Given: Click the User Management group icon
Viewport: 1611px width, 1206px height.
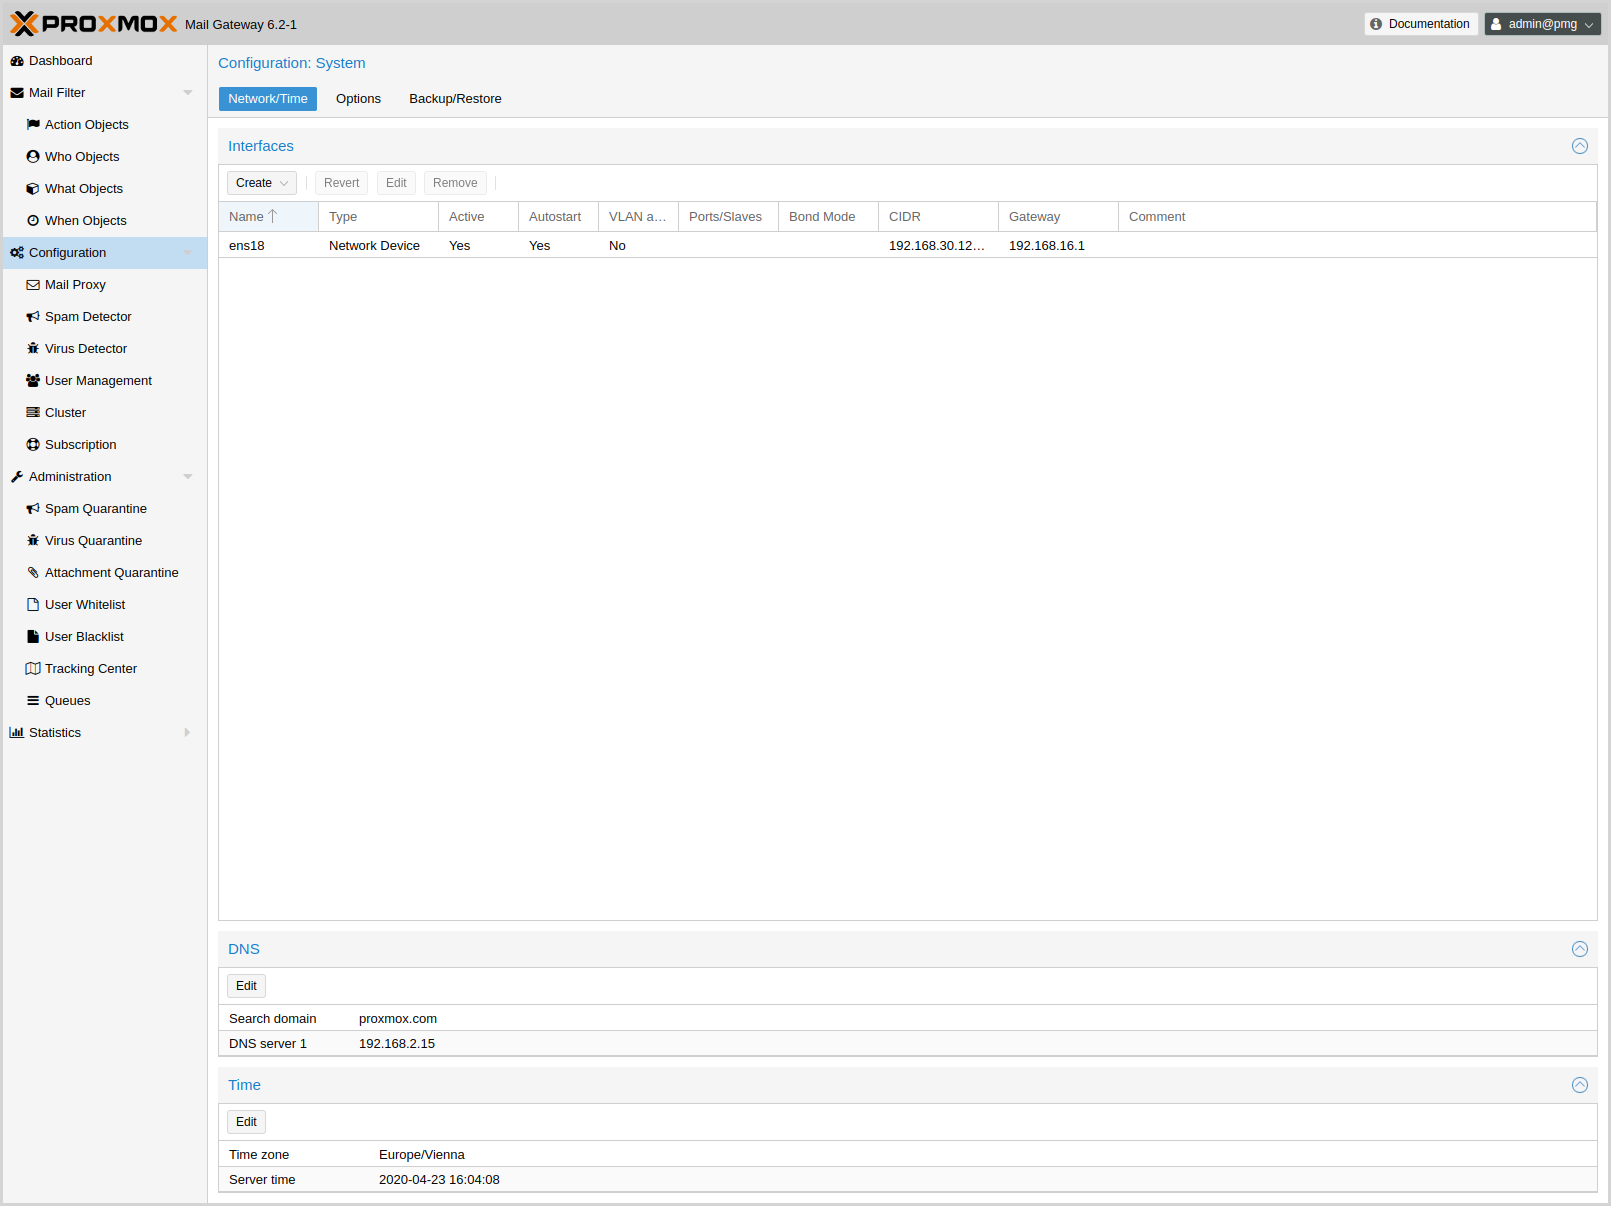Looking at the screenshot, I should click(x=33, y=381).
